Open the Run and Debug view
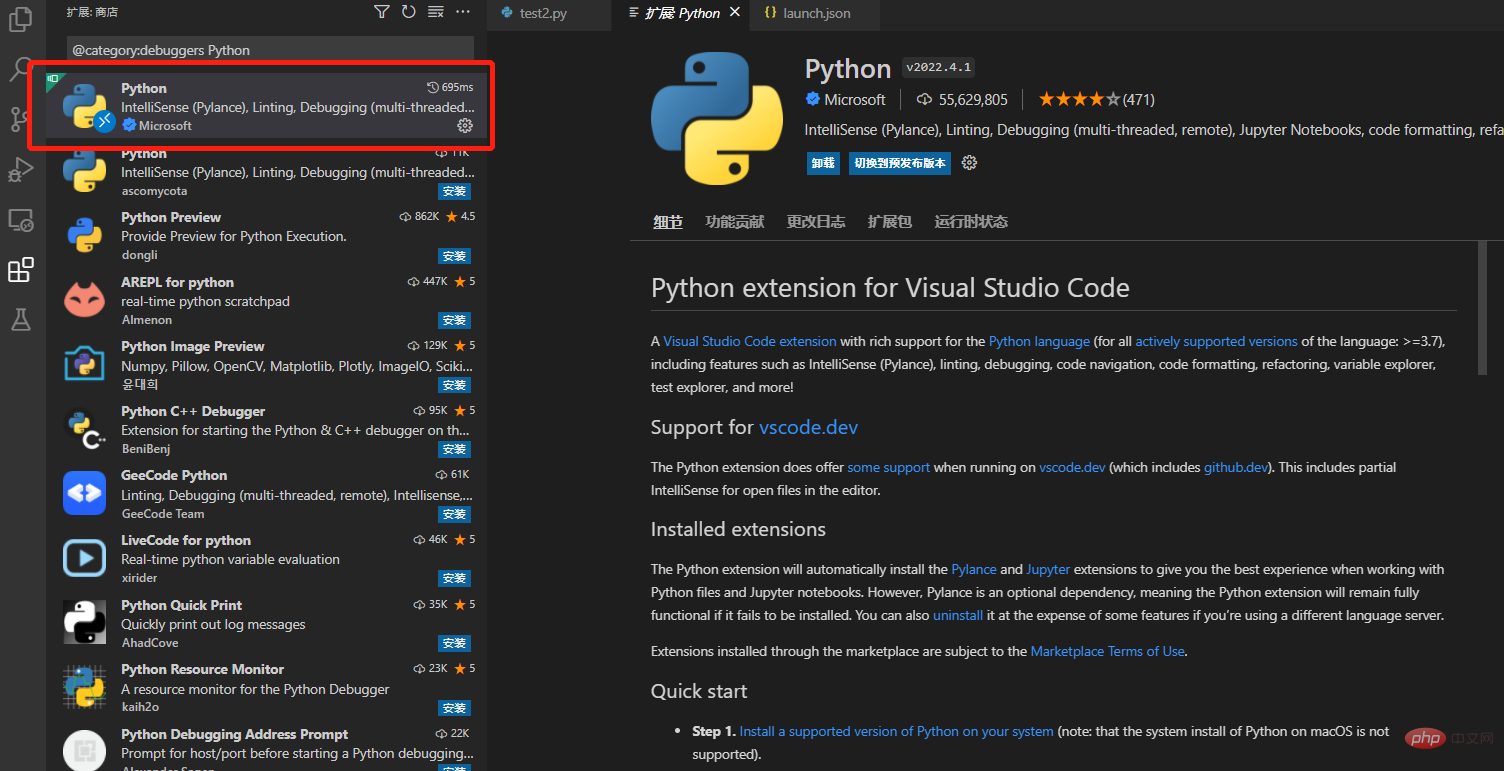The width and height of the screenshot is (1504, 771). 21,169
